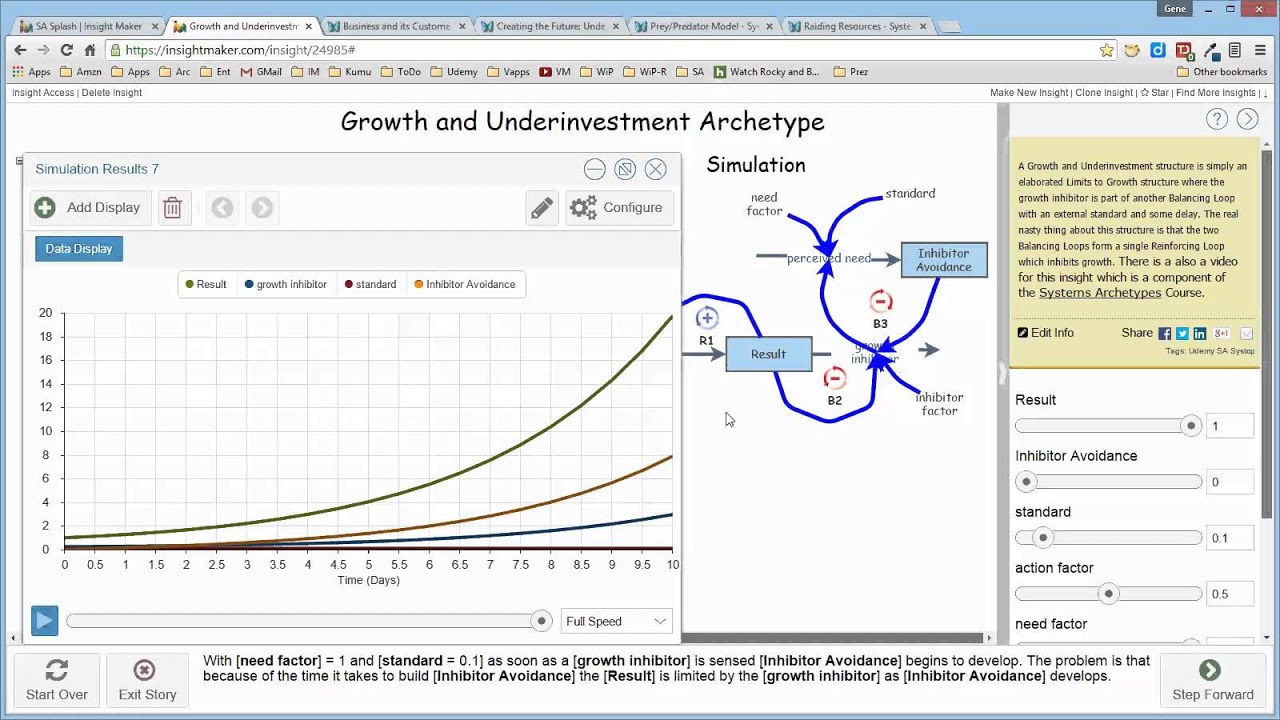This screenshot has width=1280, height=720.
Task: Click the action factor value field
Action: click(1229, 594)
